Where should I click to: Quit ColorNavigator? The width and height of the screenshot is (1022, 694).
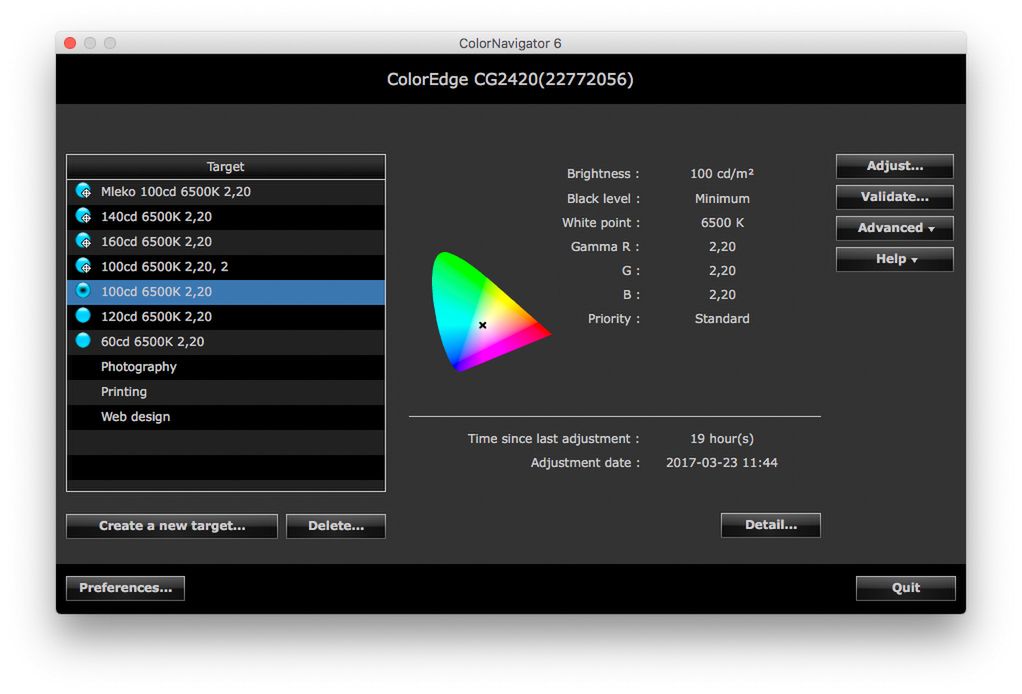point(905,588)
